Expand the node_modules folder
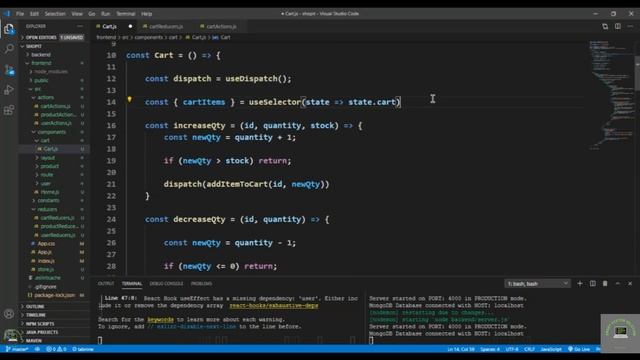Viewport: 640px width, 360px height. tap(50, 71)
